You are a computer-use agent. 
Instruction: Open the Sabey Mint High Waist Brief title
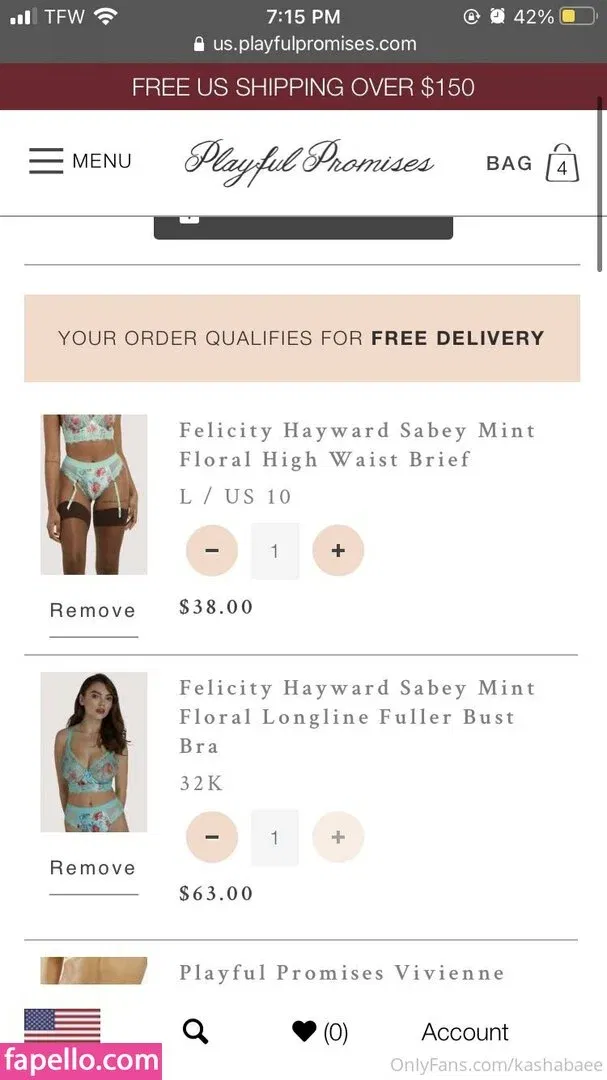(x=357, y=445)
